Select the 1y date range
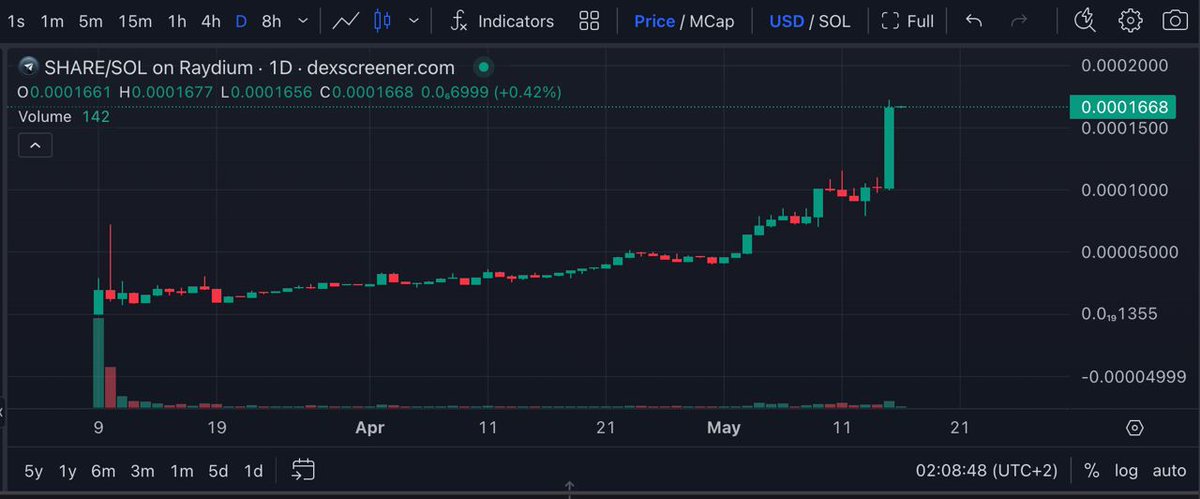 point(68,470)
